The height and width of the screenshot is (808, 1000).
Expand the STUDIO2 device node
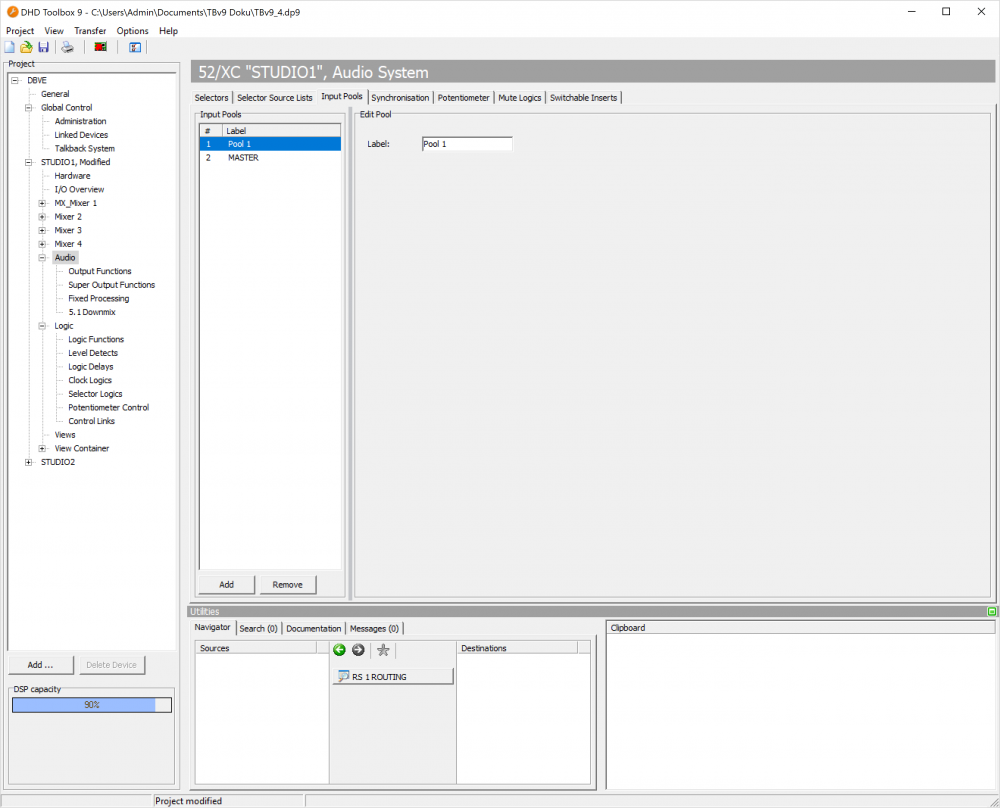pos(28,461)
